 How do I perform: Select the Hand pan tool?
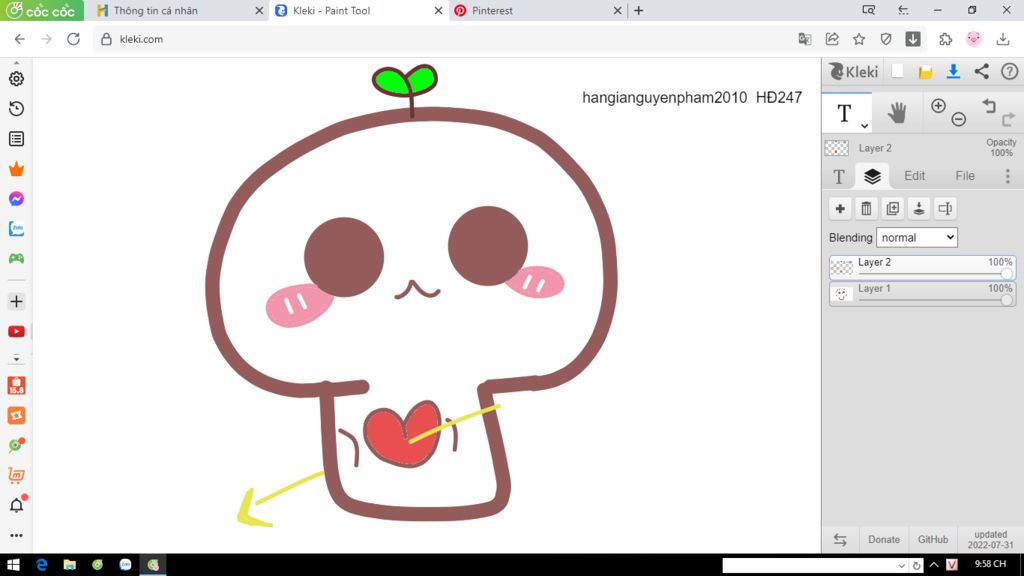[897, 113]
